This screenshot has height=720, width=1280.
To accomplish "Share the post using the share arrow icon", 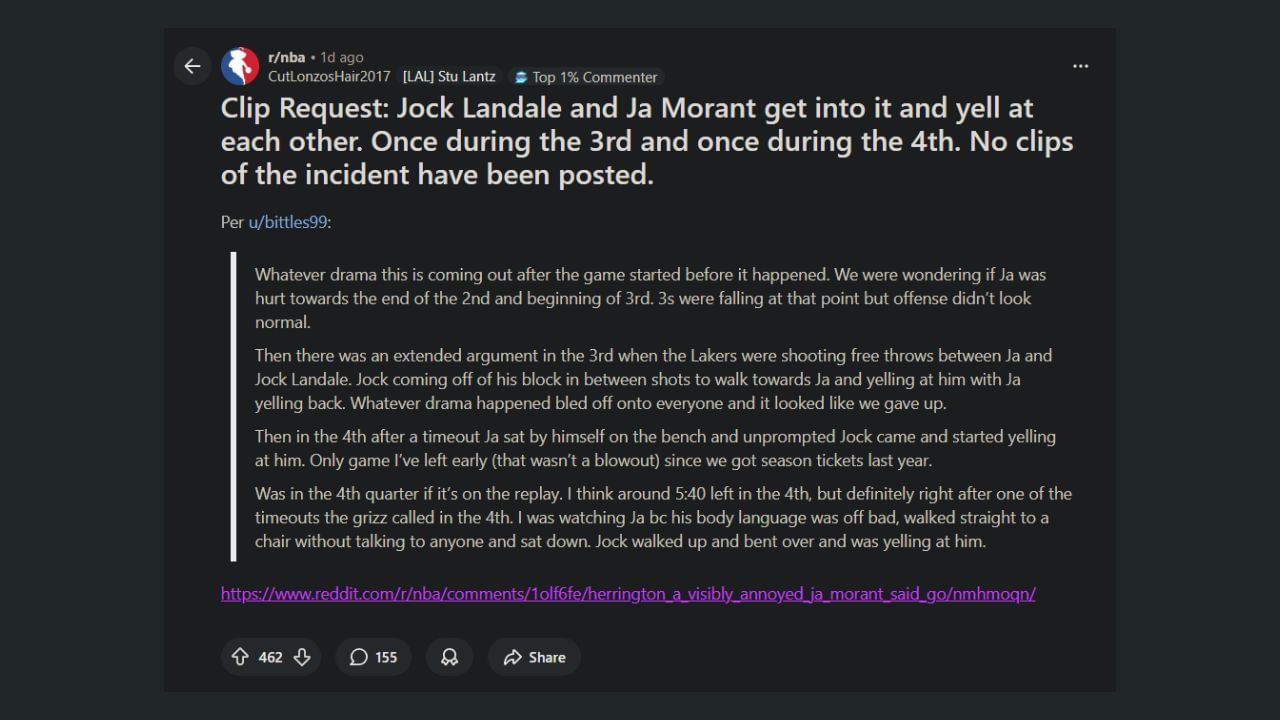I will pyautogui.click(x=512, y=657).
